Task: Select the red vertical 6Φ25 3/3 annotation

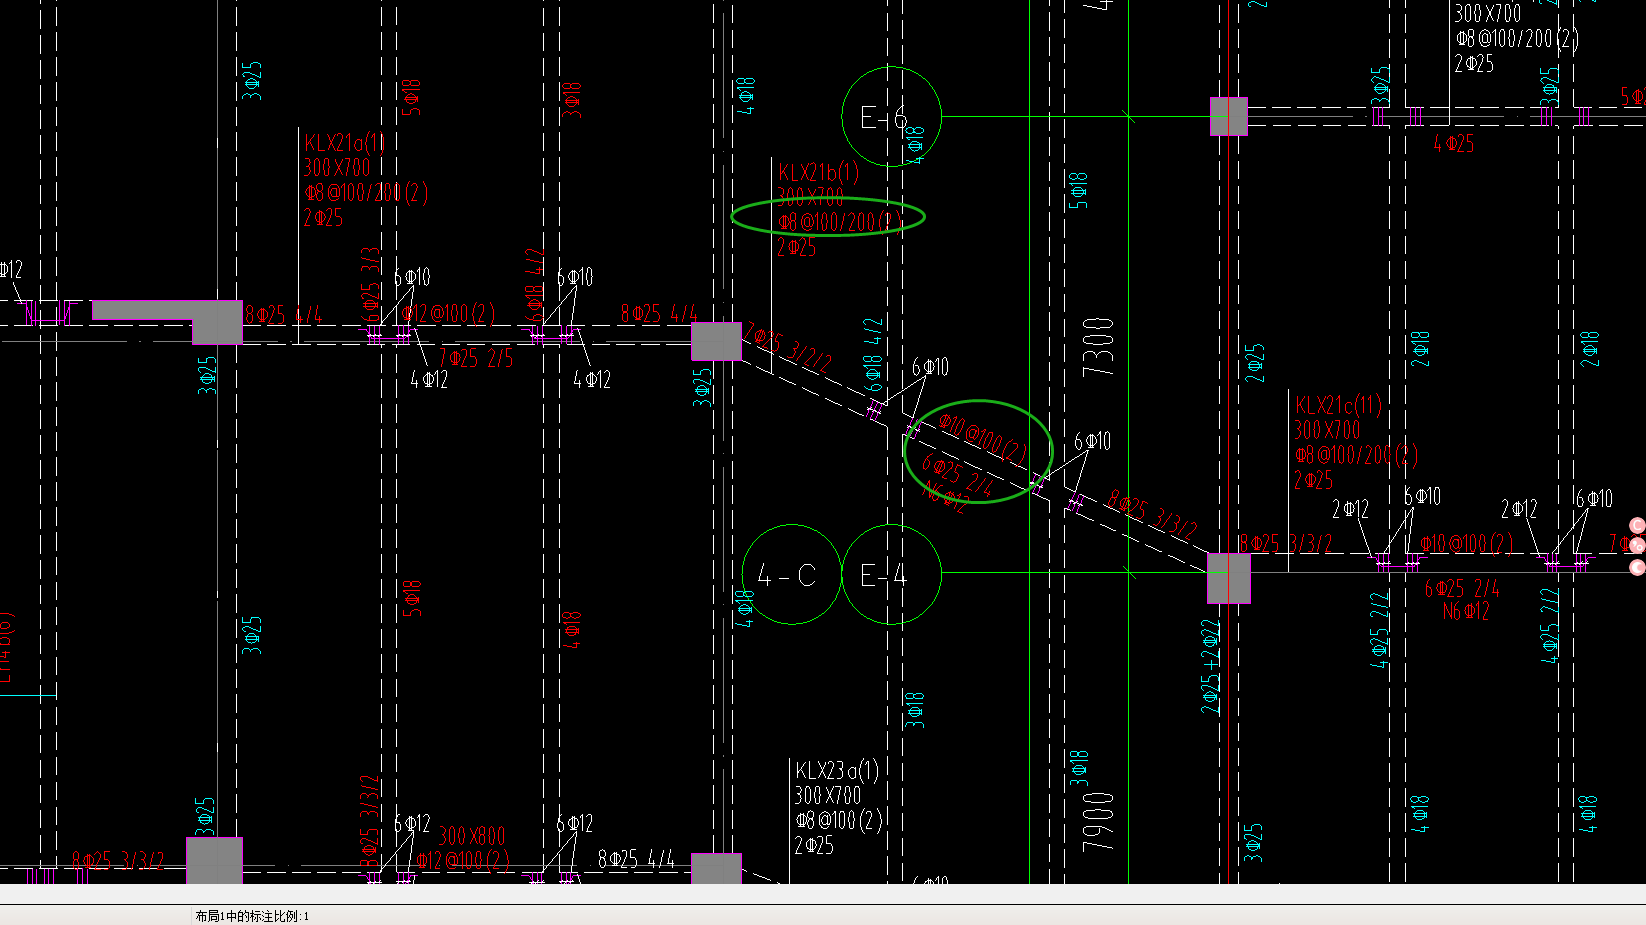Action: (370, 285)
